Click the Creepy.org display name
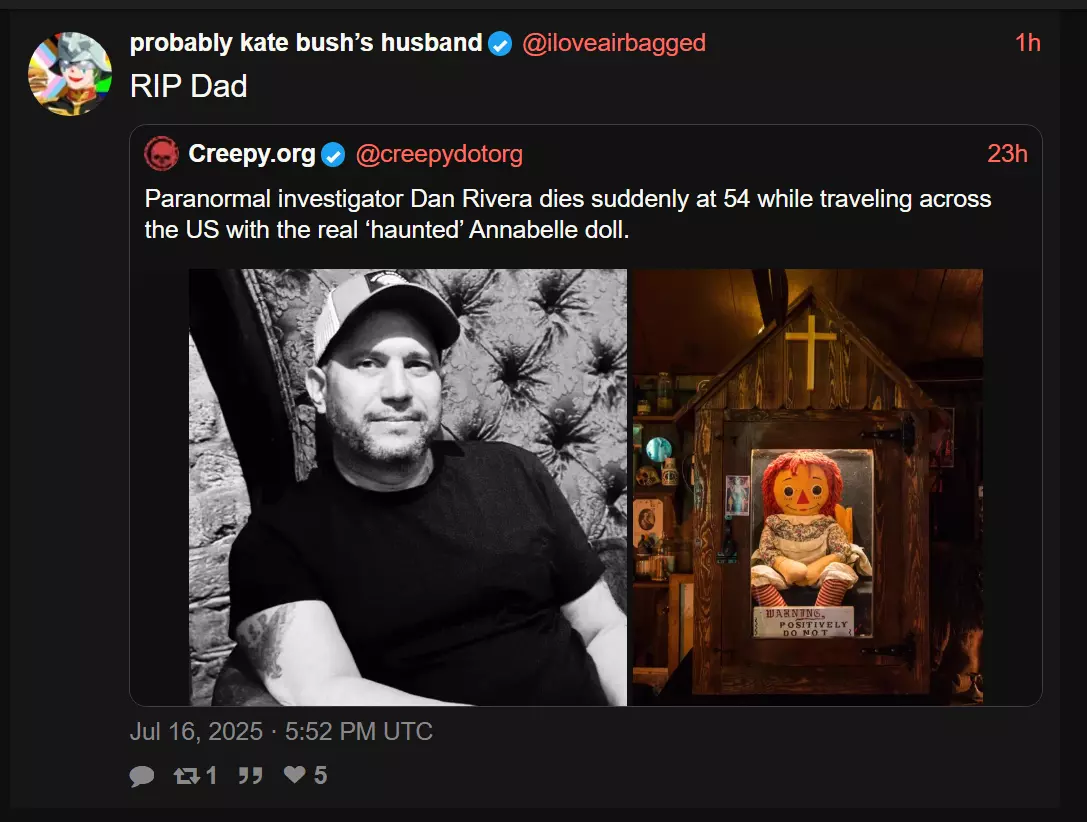Image resolution: width=1087 pixels, height=822 pixels. [x=252, y=154]
